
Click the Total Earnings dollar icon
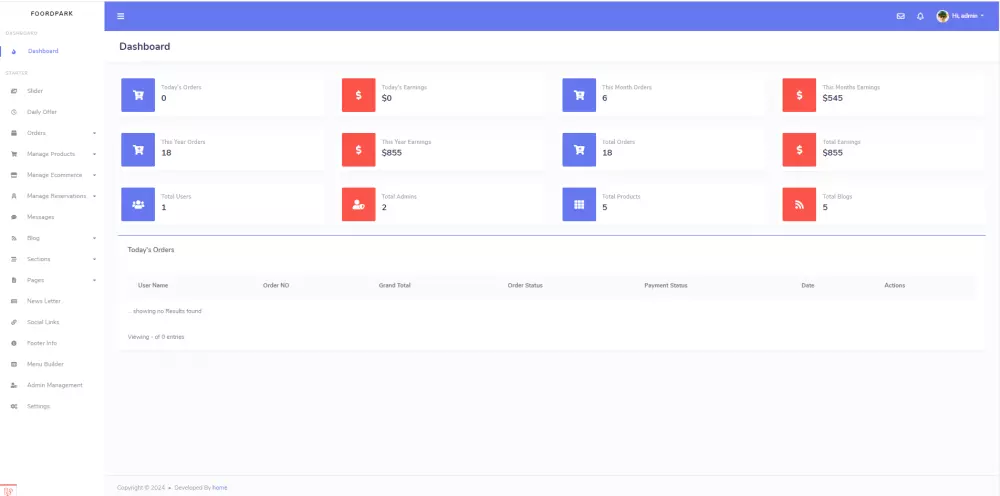[x=799, y=150]
